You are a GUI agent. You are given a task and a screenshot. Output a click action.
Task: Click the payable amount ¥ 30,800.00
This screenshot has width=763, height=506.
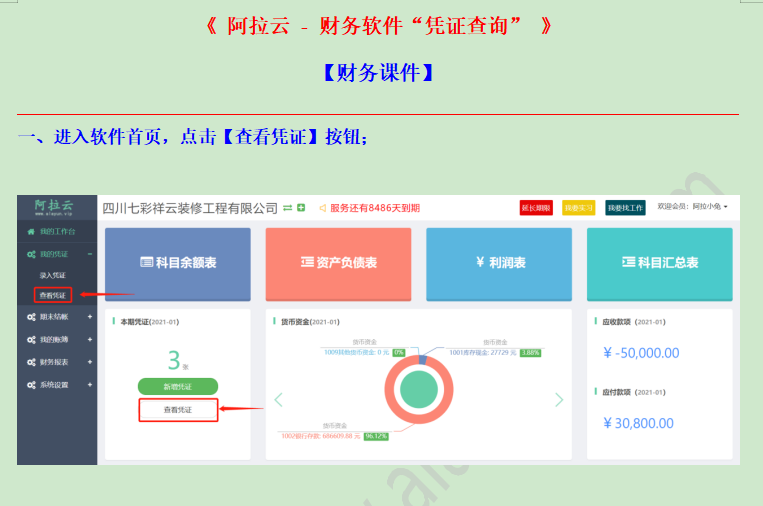pyautogui.click(x=638, y=423)
